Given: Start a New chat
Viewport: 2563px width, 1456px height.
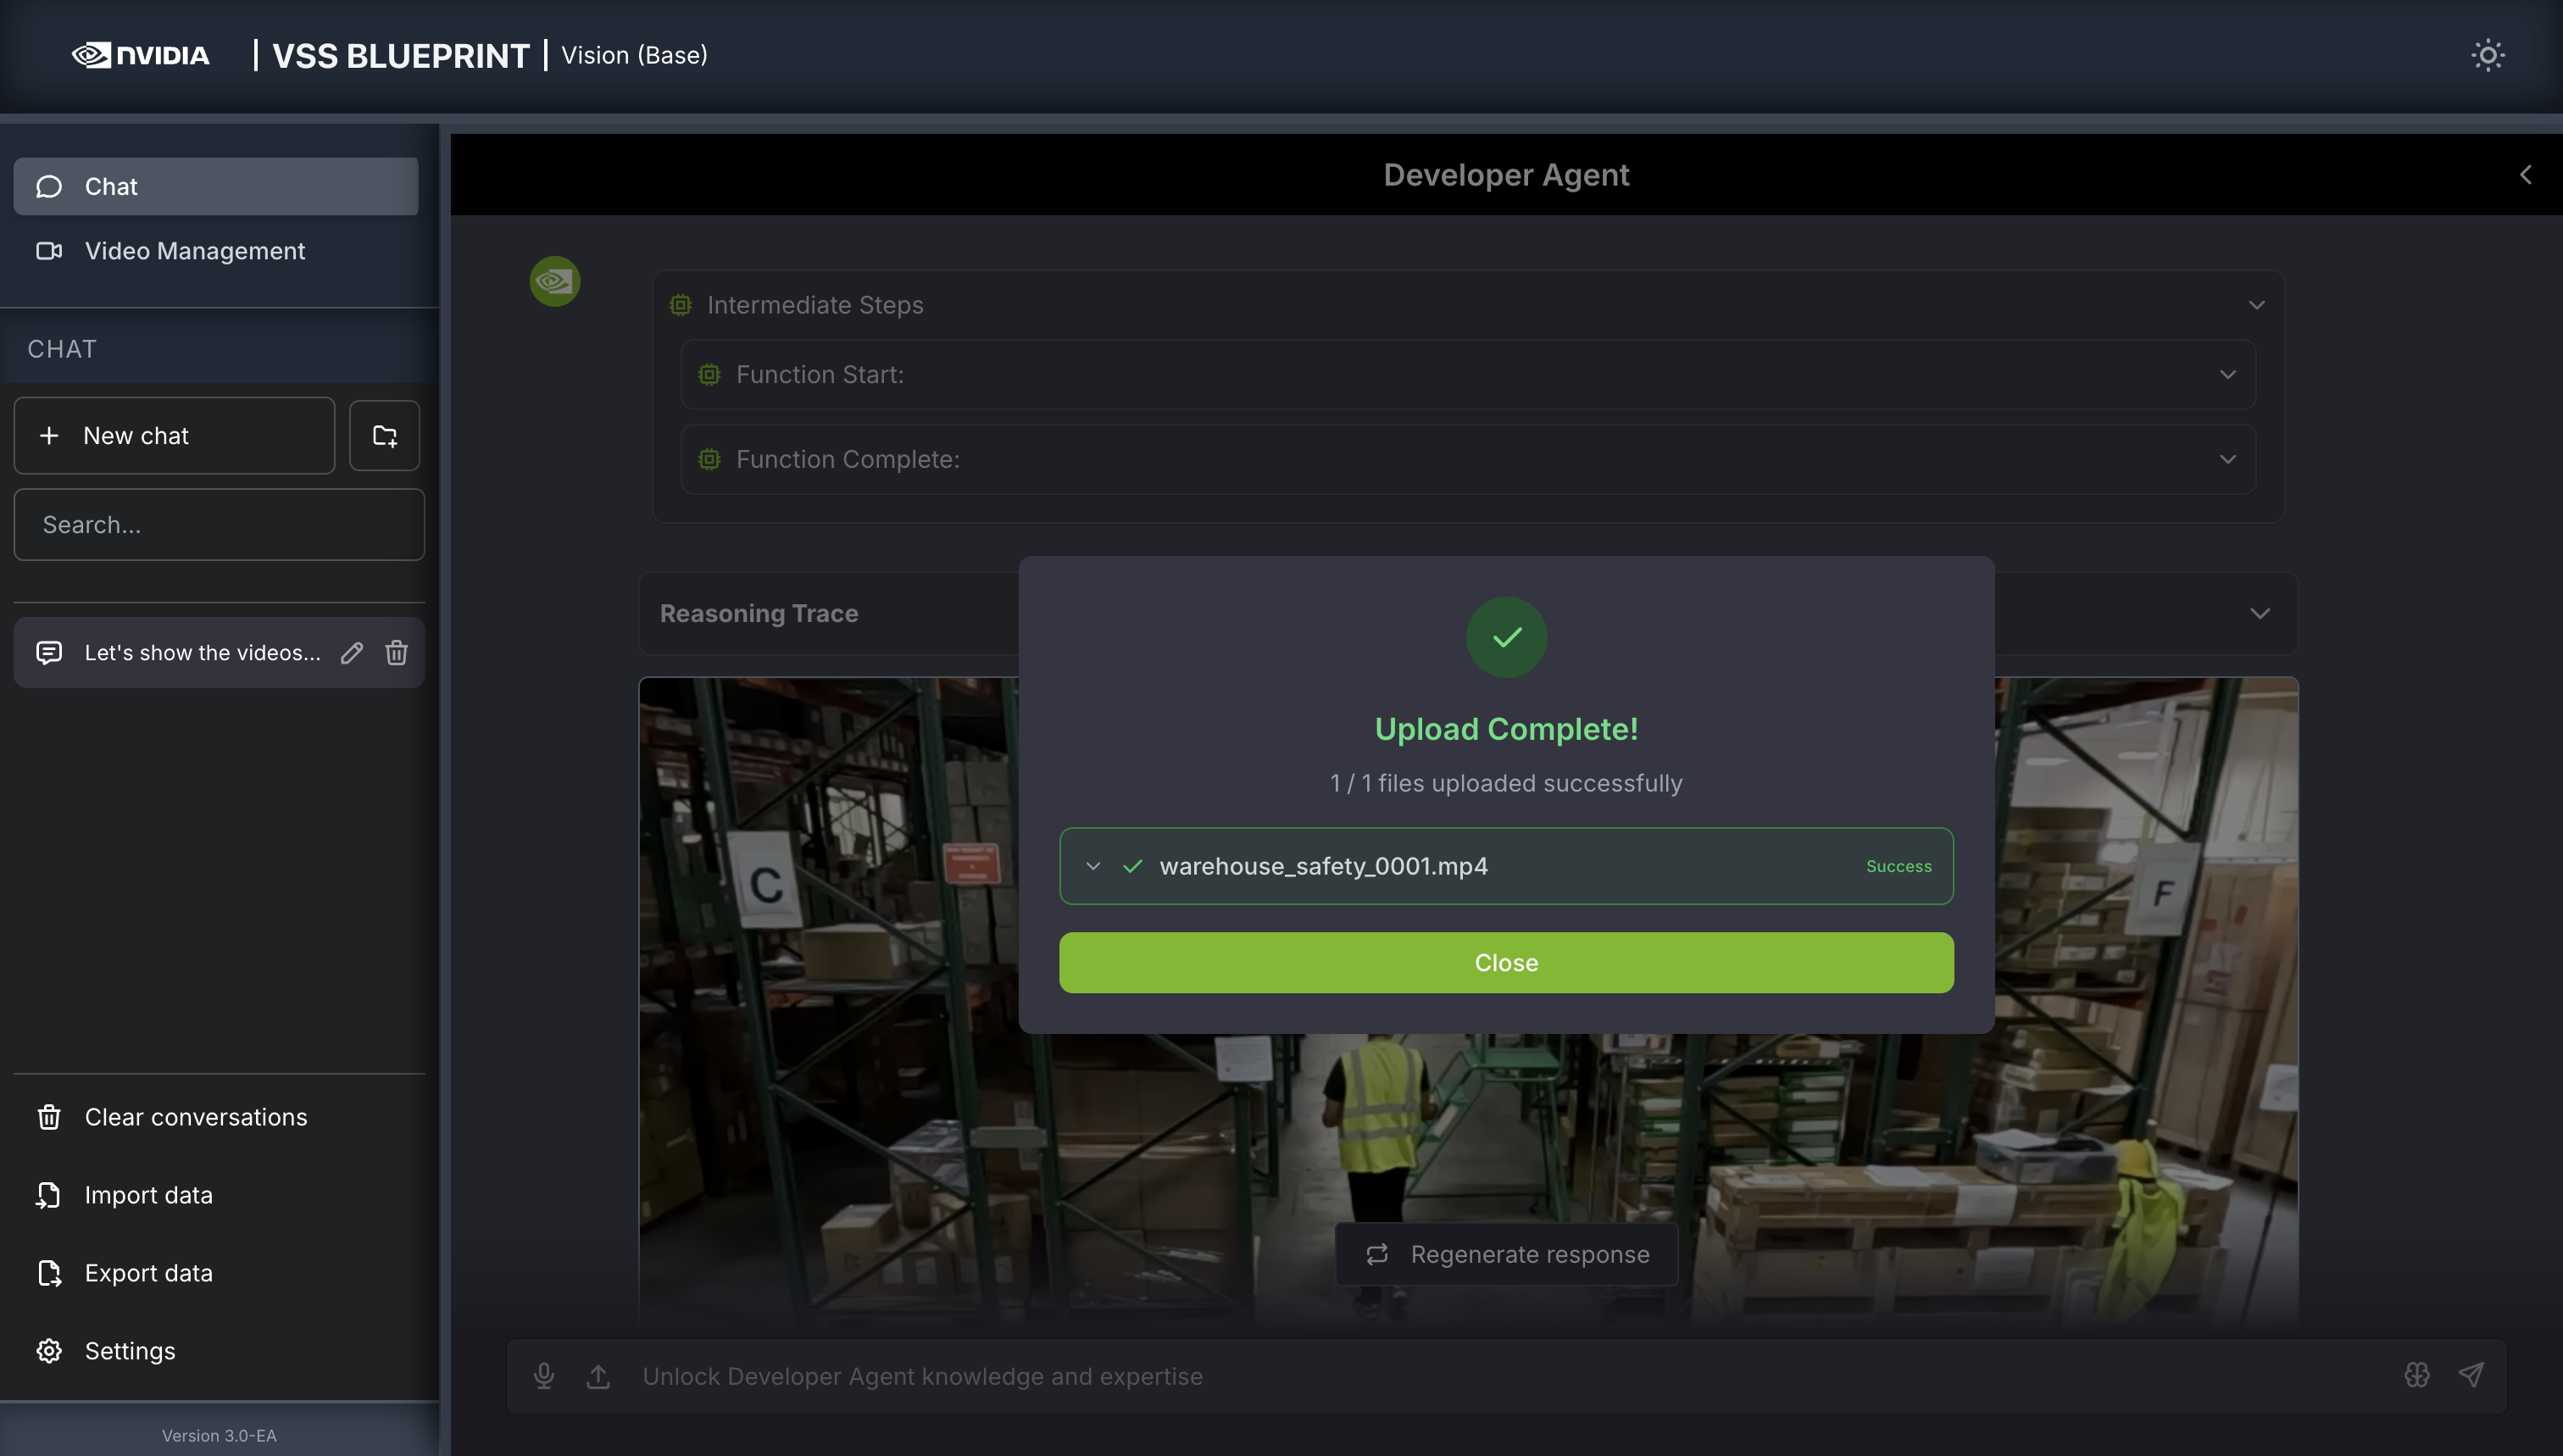Looking at the screenshot, I should [x=174, y=436].
